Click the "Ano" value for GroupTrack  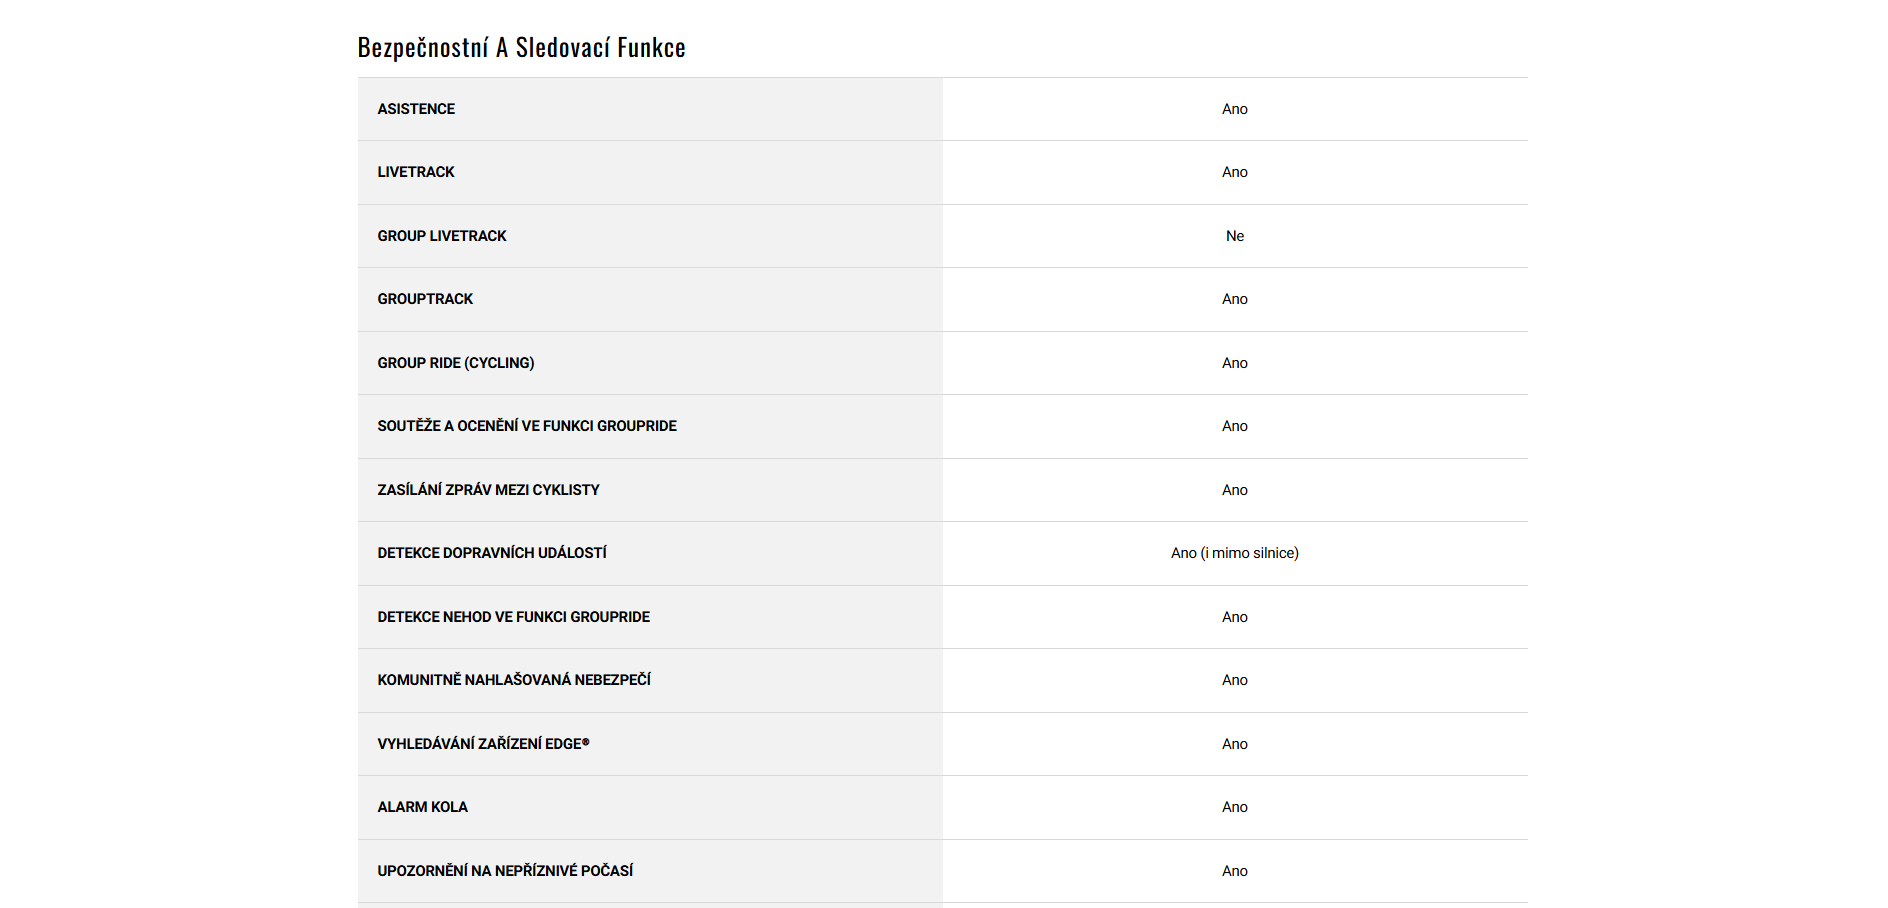(x=1235, y=299)
